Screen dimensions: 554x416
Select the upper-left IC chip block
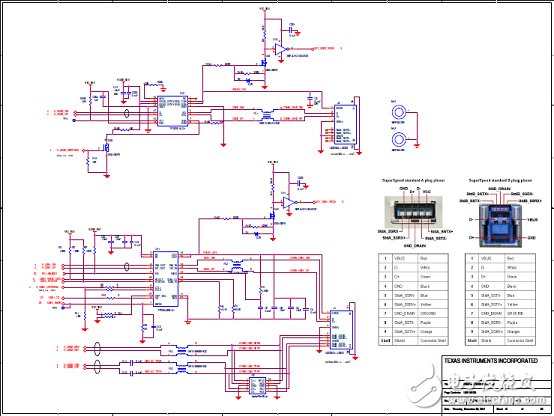point(172,111)
